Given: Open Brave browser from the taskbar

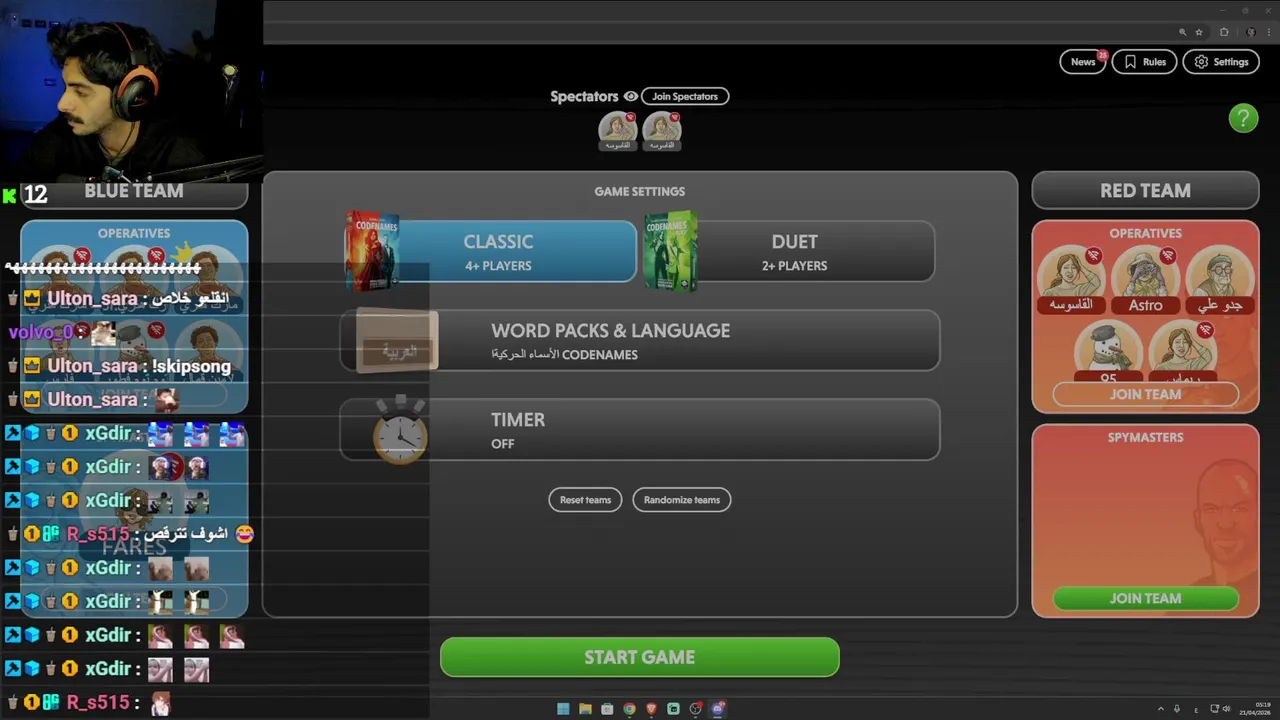Looking at the screenshot, I should pyautogui.click(x=651, y=709).
